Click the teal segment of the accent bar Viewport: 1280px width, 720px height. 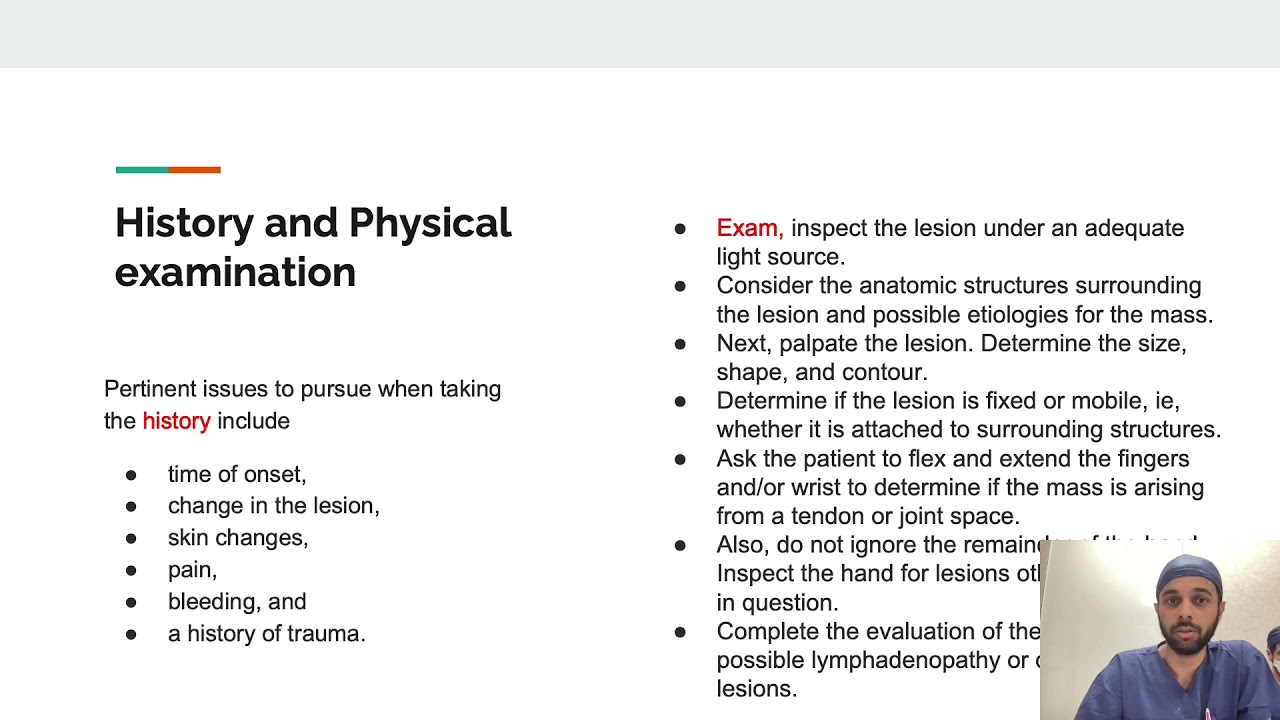(x=142, y=170)
